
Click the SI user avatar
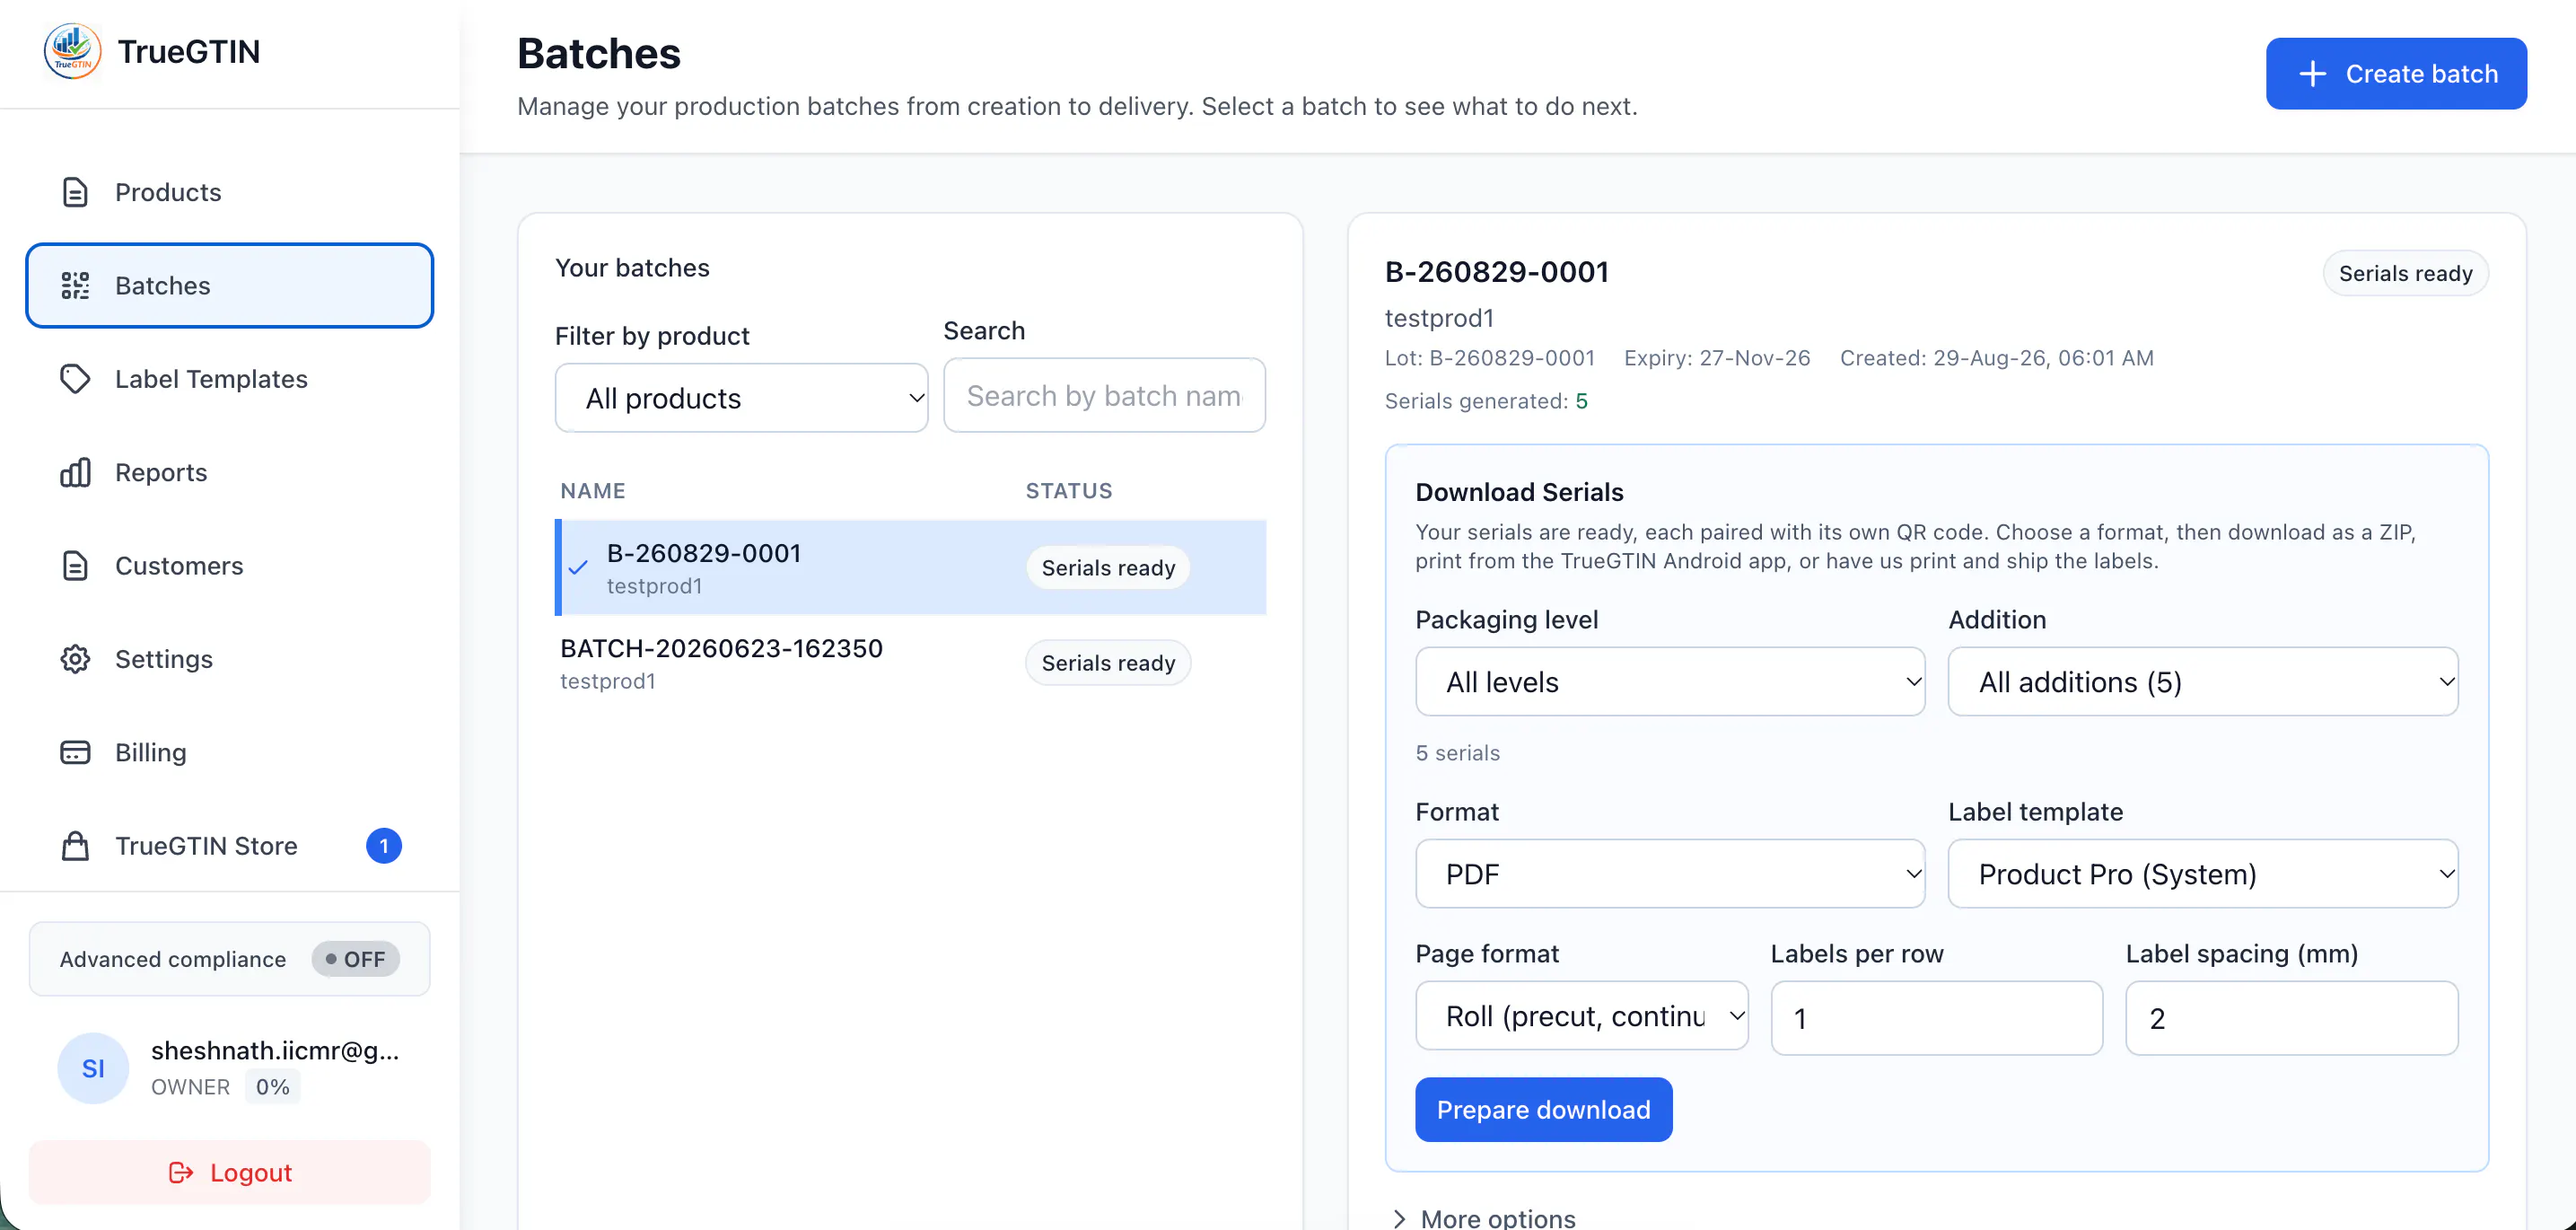[x=93, y=1068]
